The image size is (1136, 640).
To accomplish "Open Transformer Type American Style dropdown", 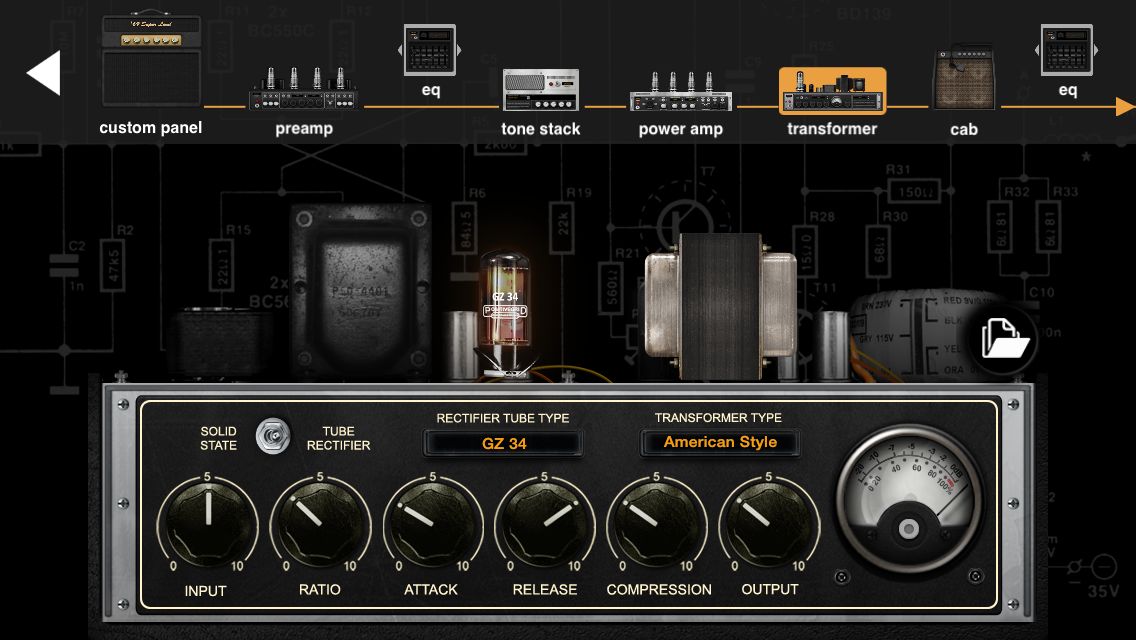I will (x=720, y=442).
